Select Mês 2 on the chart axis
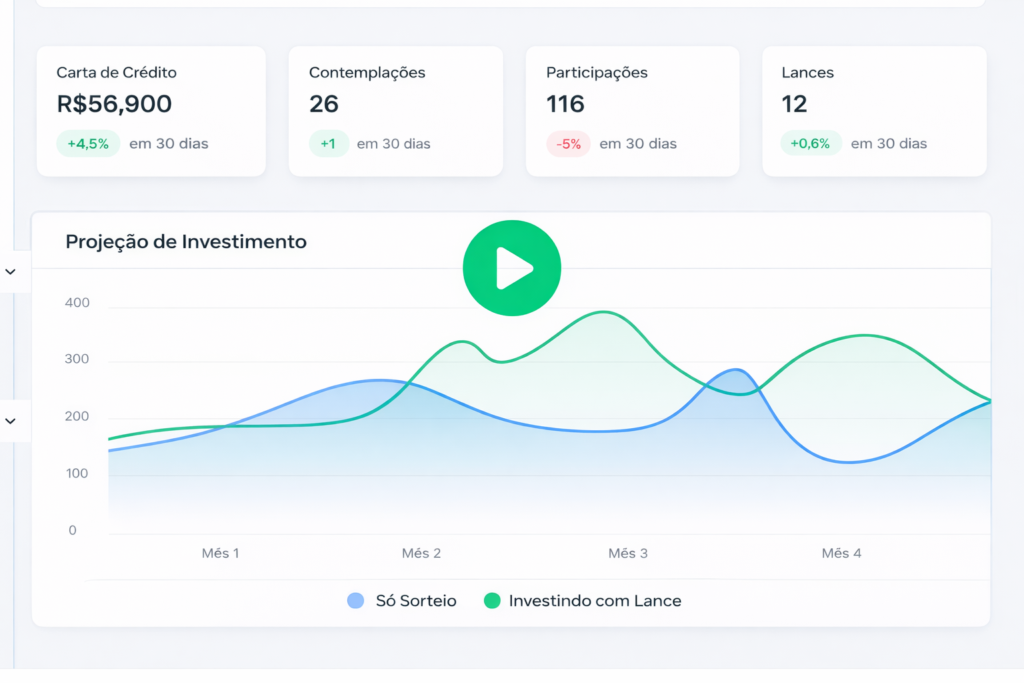Viewport: 1024px width, 683px height. (x=421, y=553)
